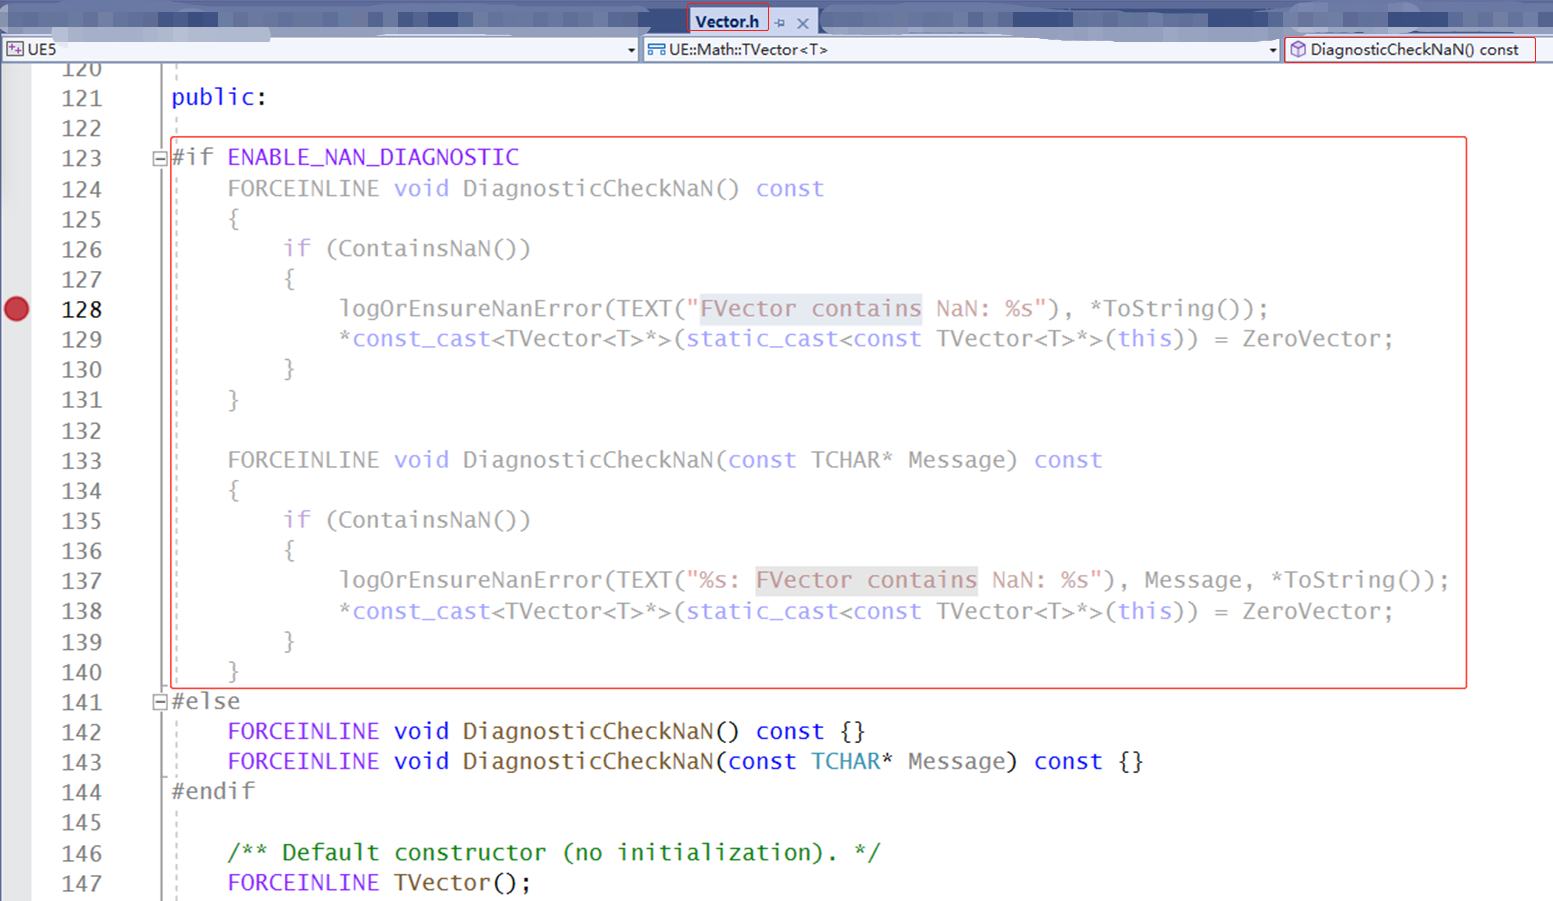The image size is (1553, 901).
Task: Click the UE5 project icon in the navigation bar
Action: click(x=15, y=48)
